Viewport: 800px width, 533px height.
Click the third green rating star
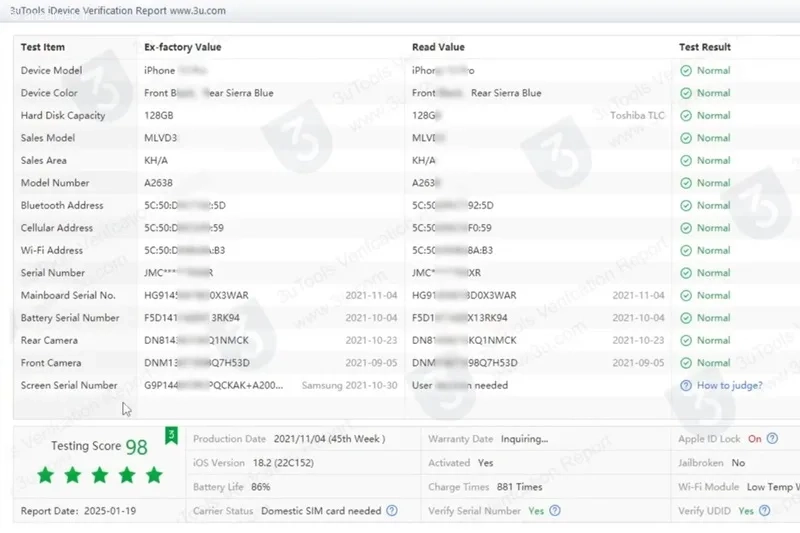(x=99, y=475)
